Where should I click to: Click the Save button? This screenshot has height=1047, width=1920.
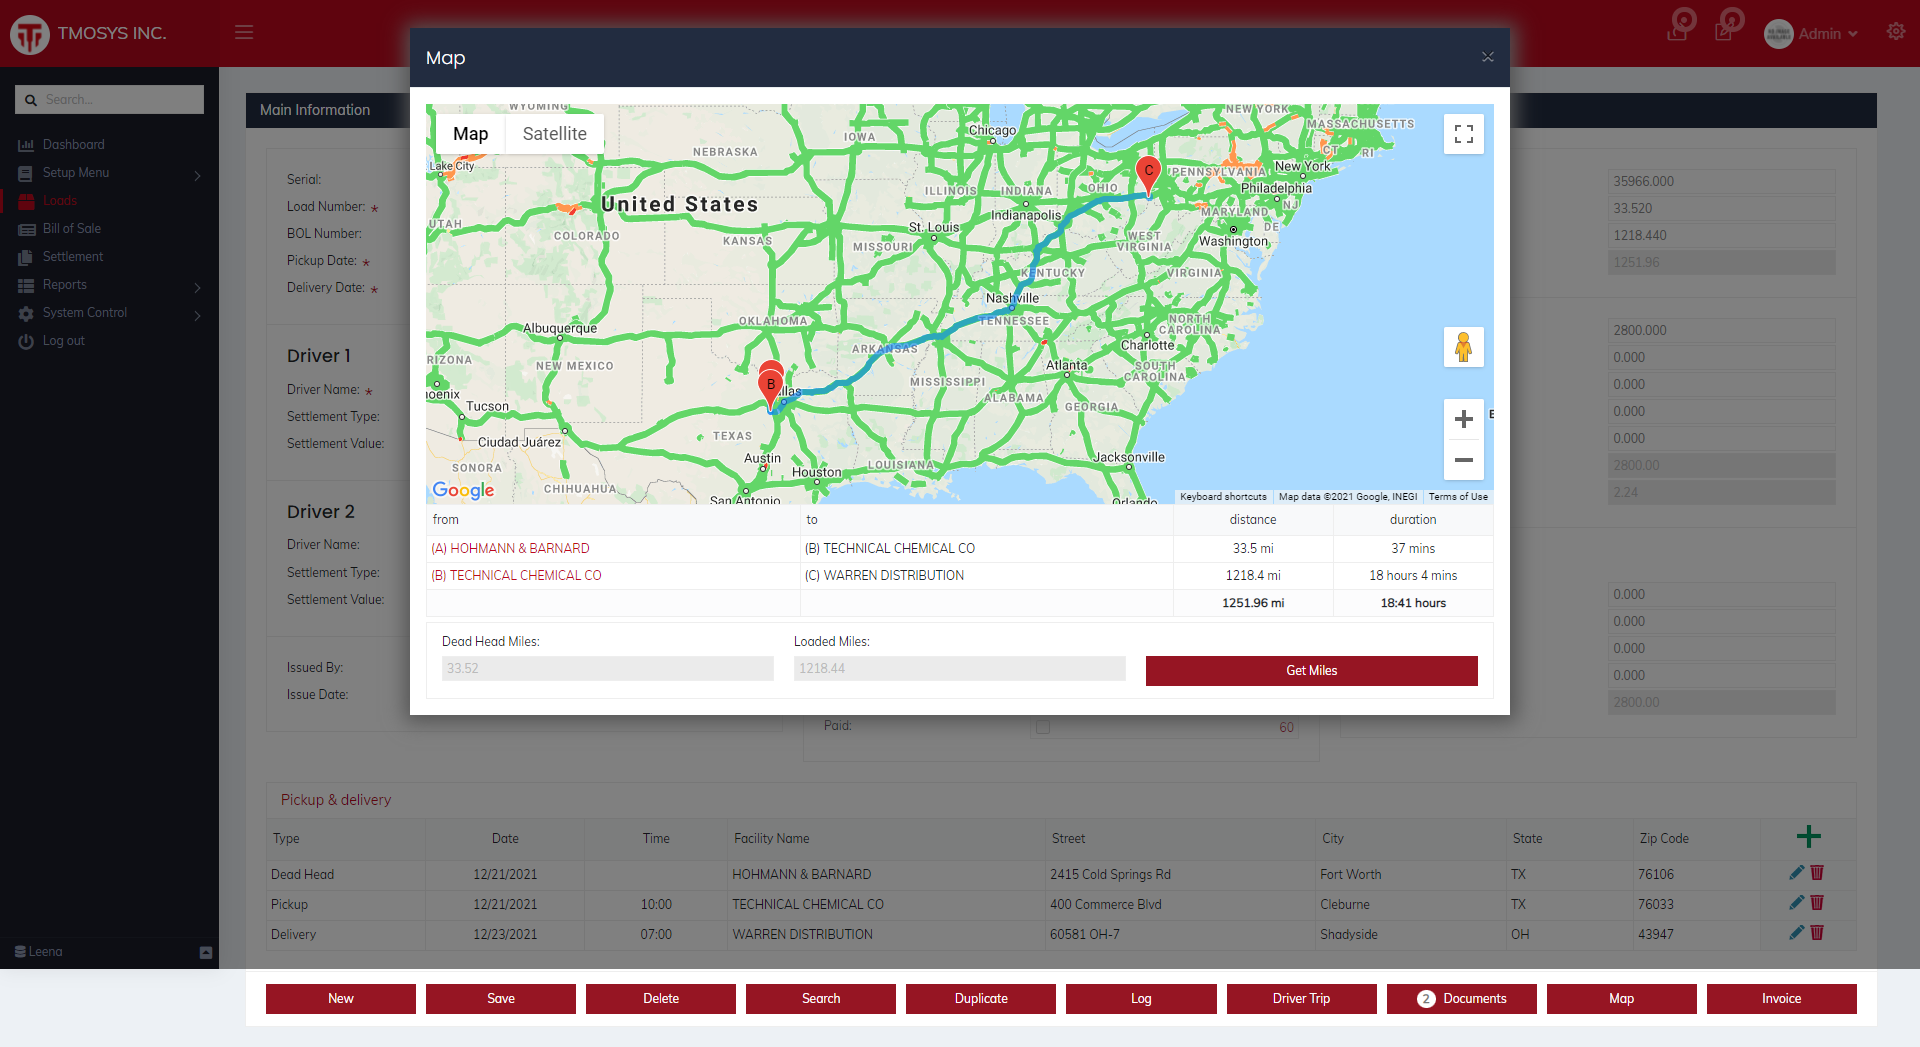(x=501, y=999)
